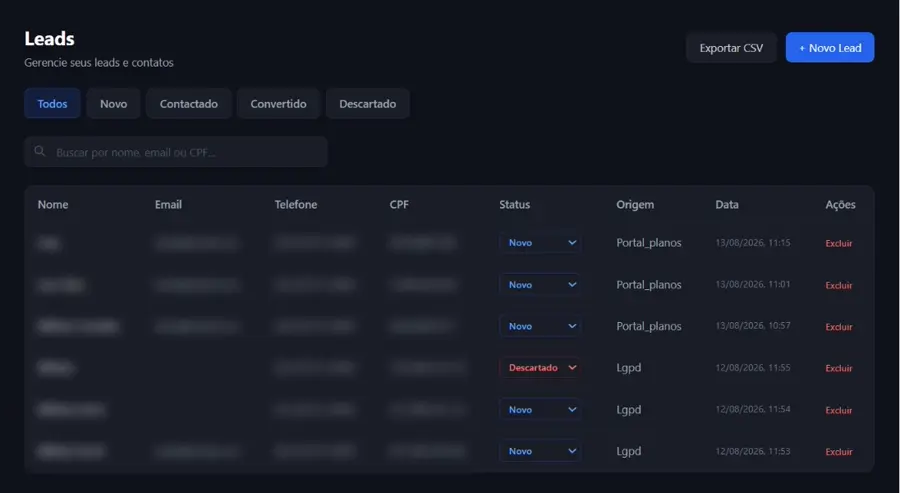Click the Telefone column header

coord(296,204)
